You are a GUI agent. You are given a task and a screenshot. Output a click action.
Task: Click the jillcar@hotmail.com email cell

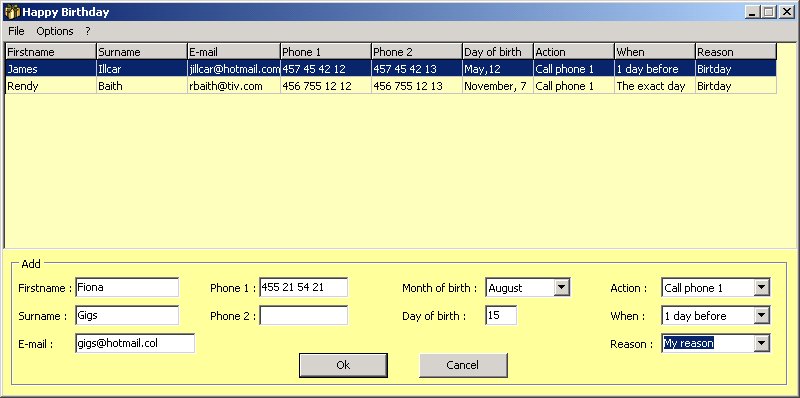234,69
